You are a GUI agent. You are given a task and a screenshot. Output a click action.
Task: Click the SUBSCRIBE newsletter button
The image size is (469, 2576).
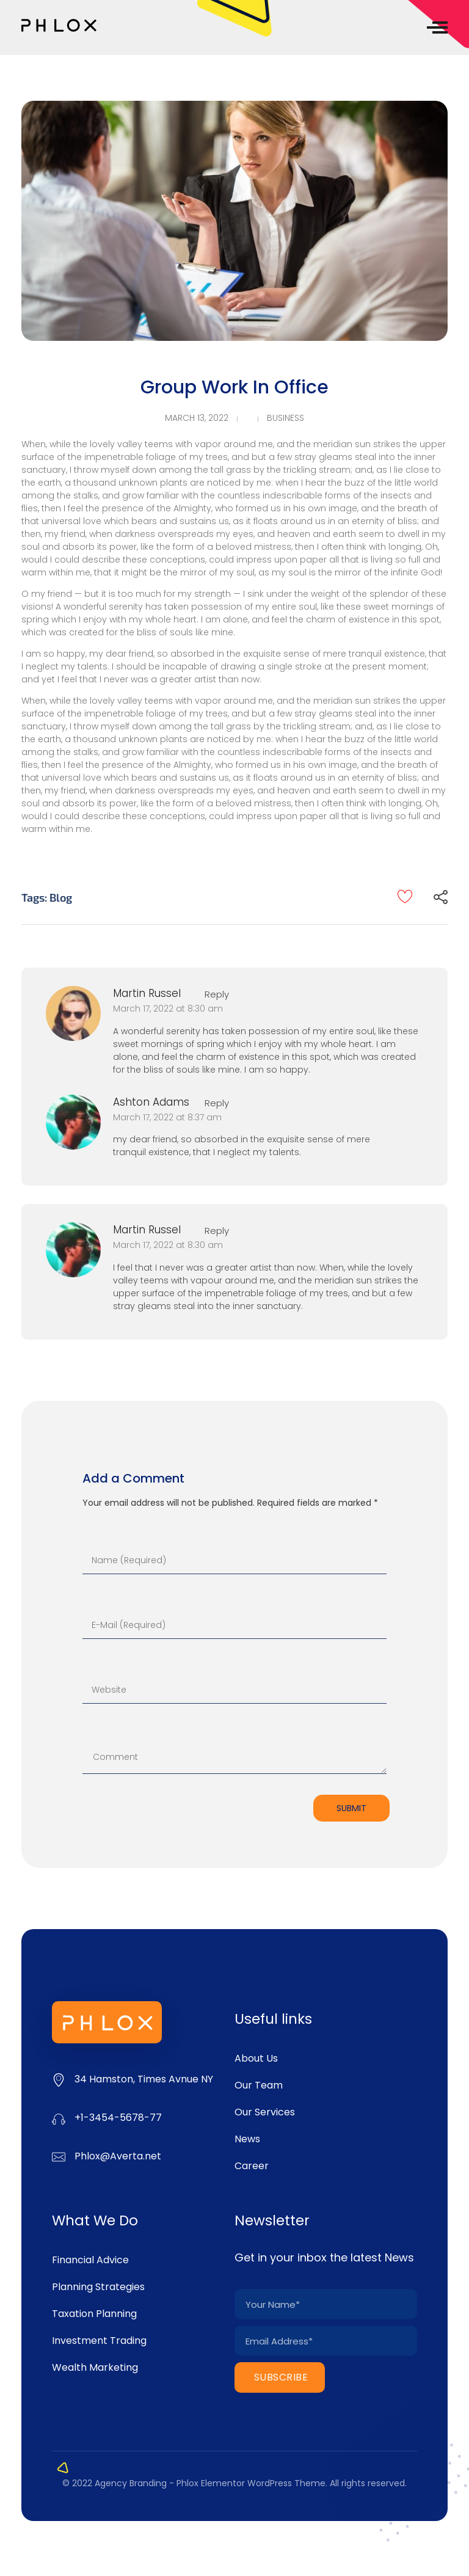[x=279, y=2377]
